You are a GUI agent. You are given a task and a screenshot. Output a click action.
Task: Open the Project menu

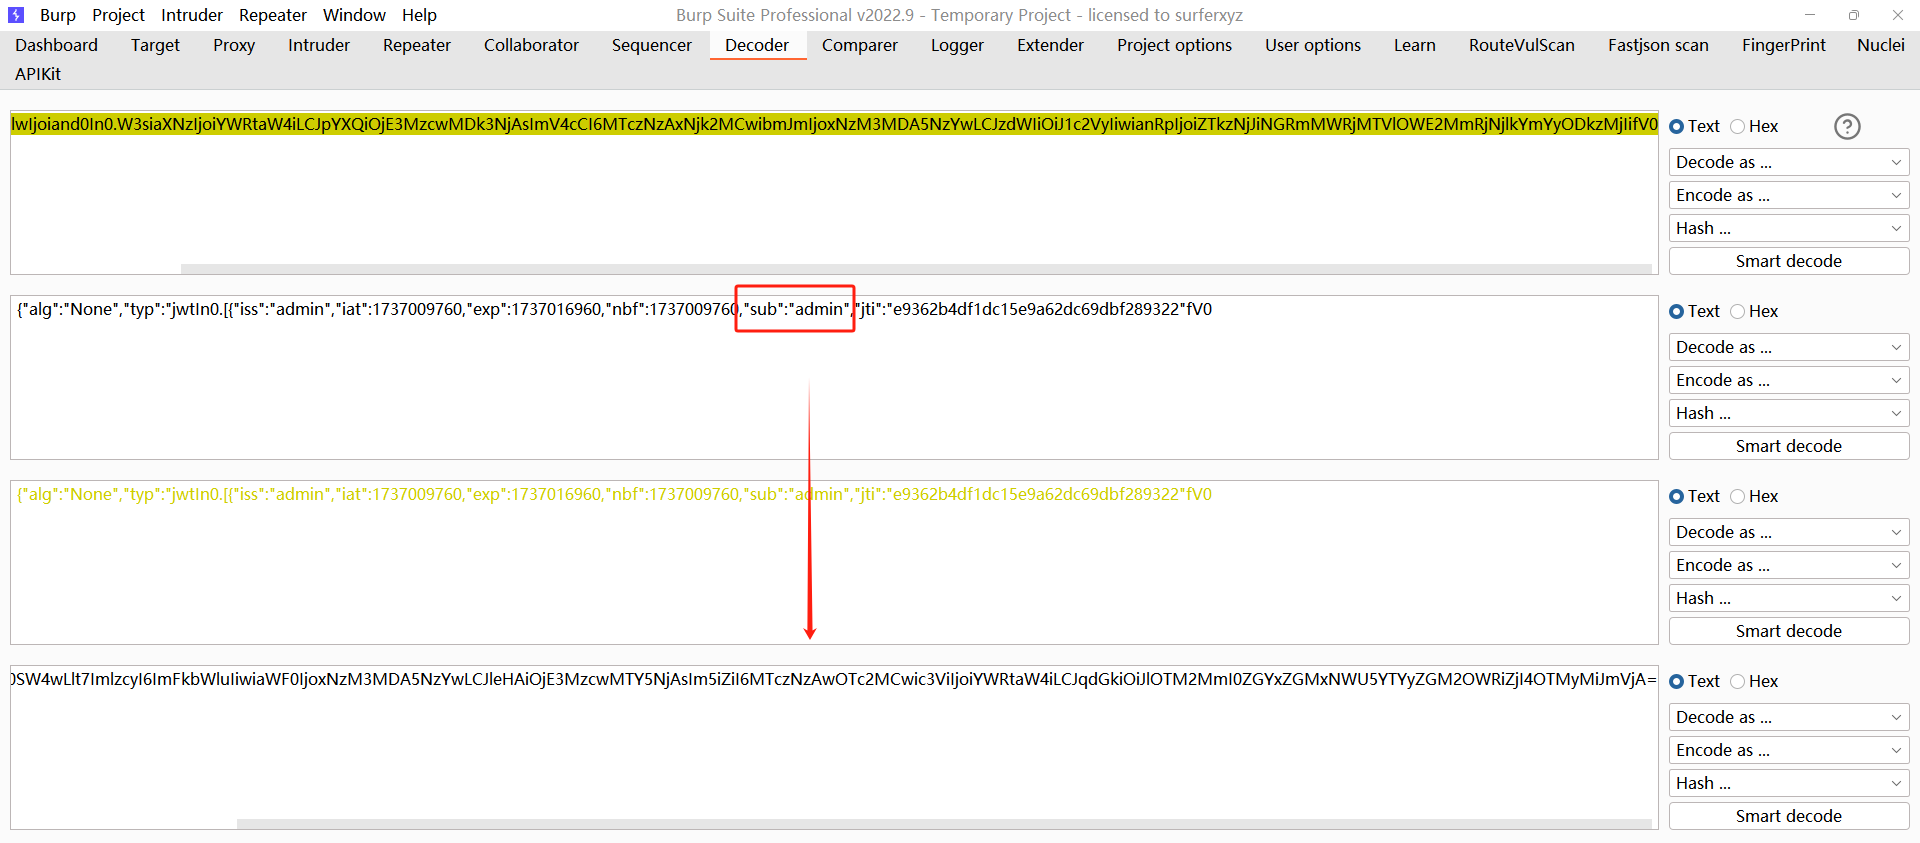coord(118,15)
